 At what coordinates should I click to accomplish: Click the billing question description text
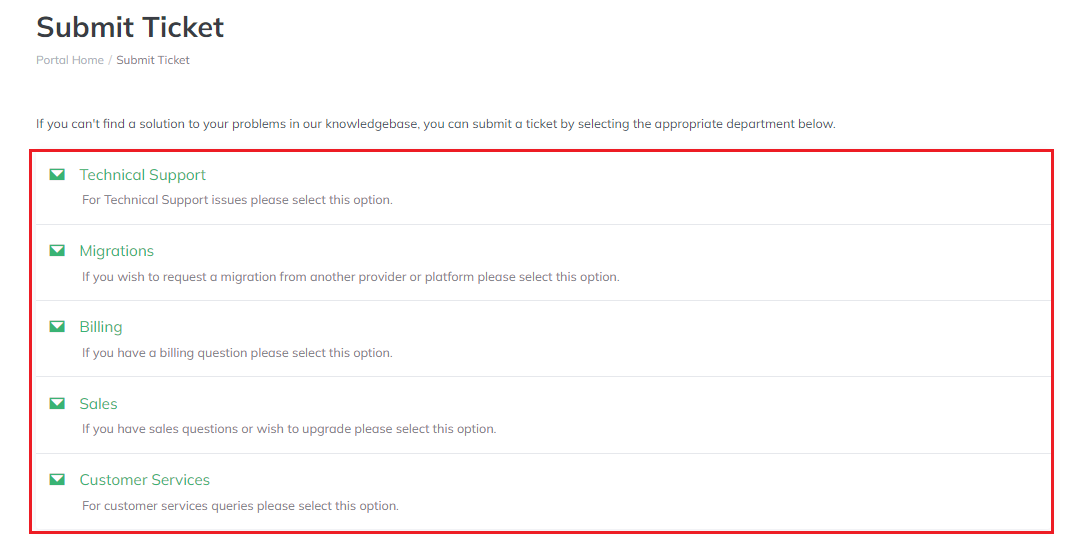point(237,353)
